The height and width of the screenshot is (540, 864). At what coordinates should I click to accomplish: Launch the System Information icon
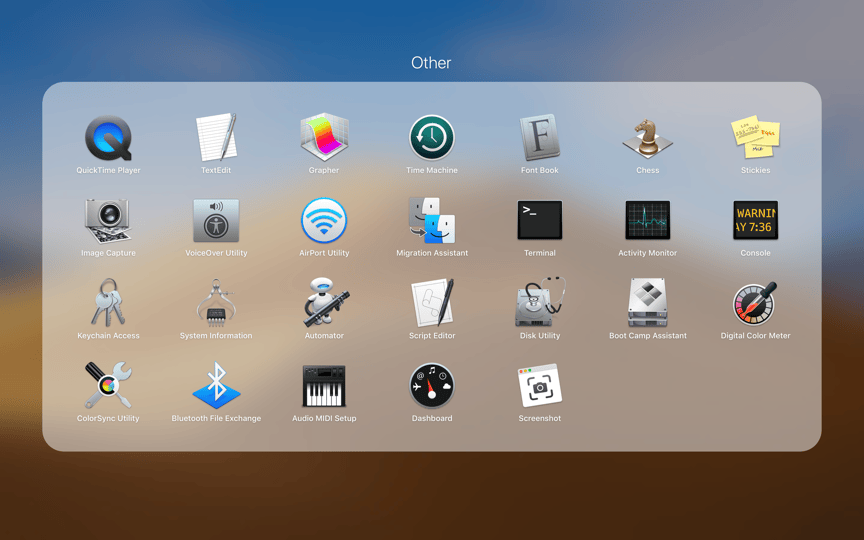pos(216,303)
